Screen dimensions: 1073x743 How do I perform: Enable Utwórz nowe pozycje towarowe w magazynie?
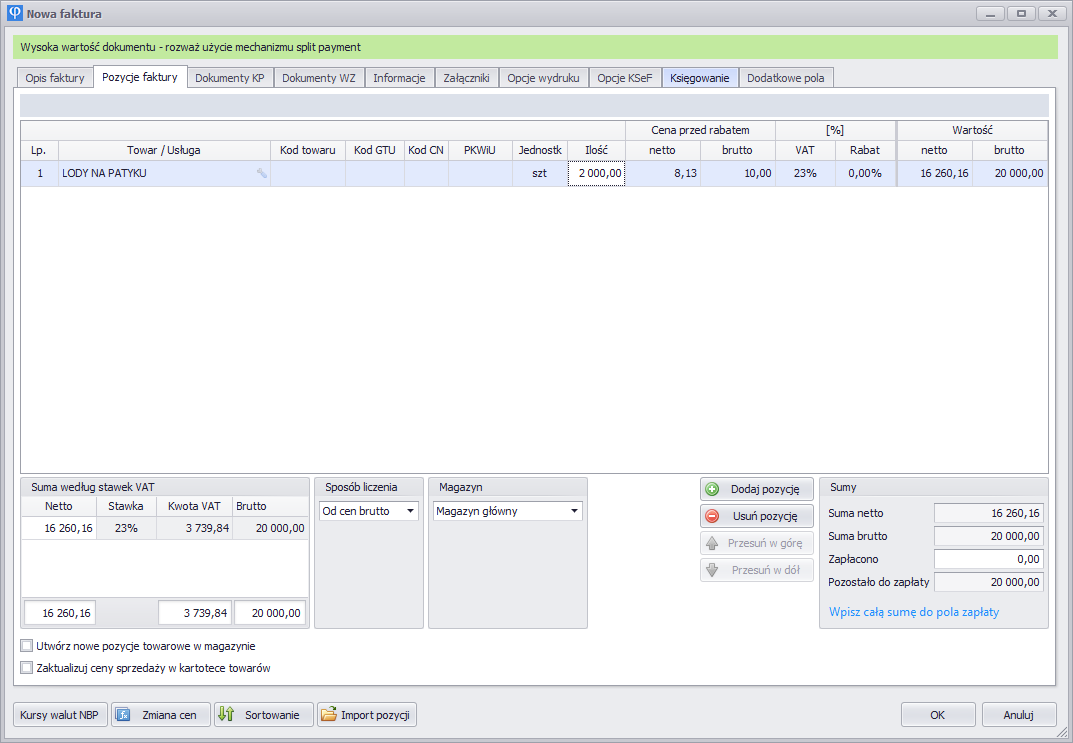(27, 646)
